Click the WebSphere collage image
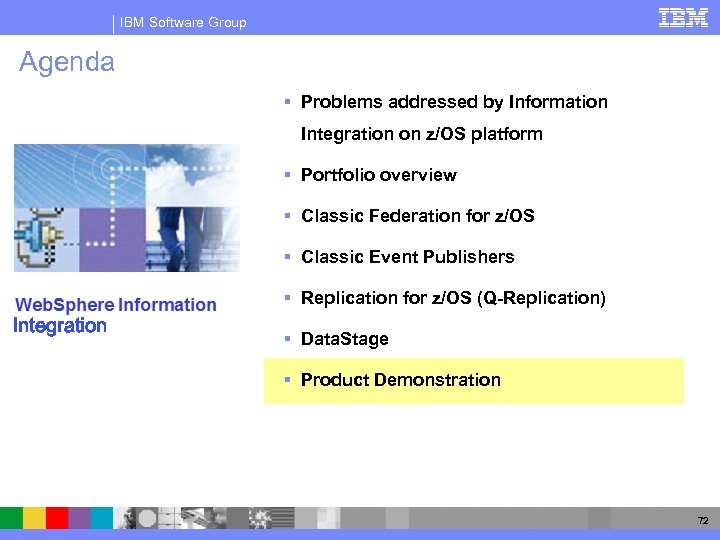Viewport: 720px width, 540px height. coord(127,208)
